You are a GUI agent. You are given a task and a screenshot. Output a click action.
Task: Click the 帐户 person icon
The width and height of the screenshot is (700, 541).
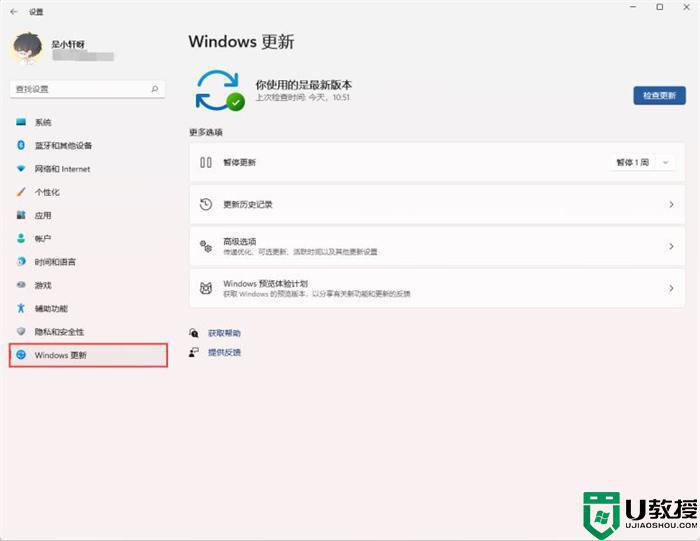21,238
